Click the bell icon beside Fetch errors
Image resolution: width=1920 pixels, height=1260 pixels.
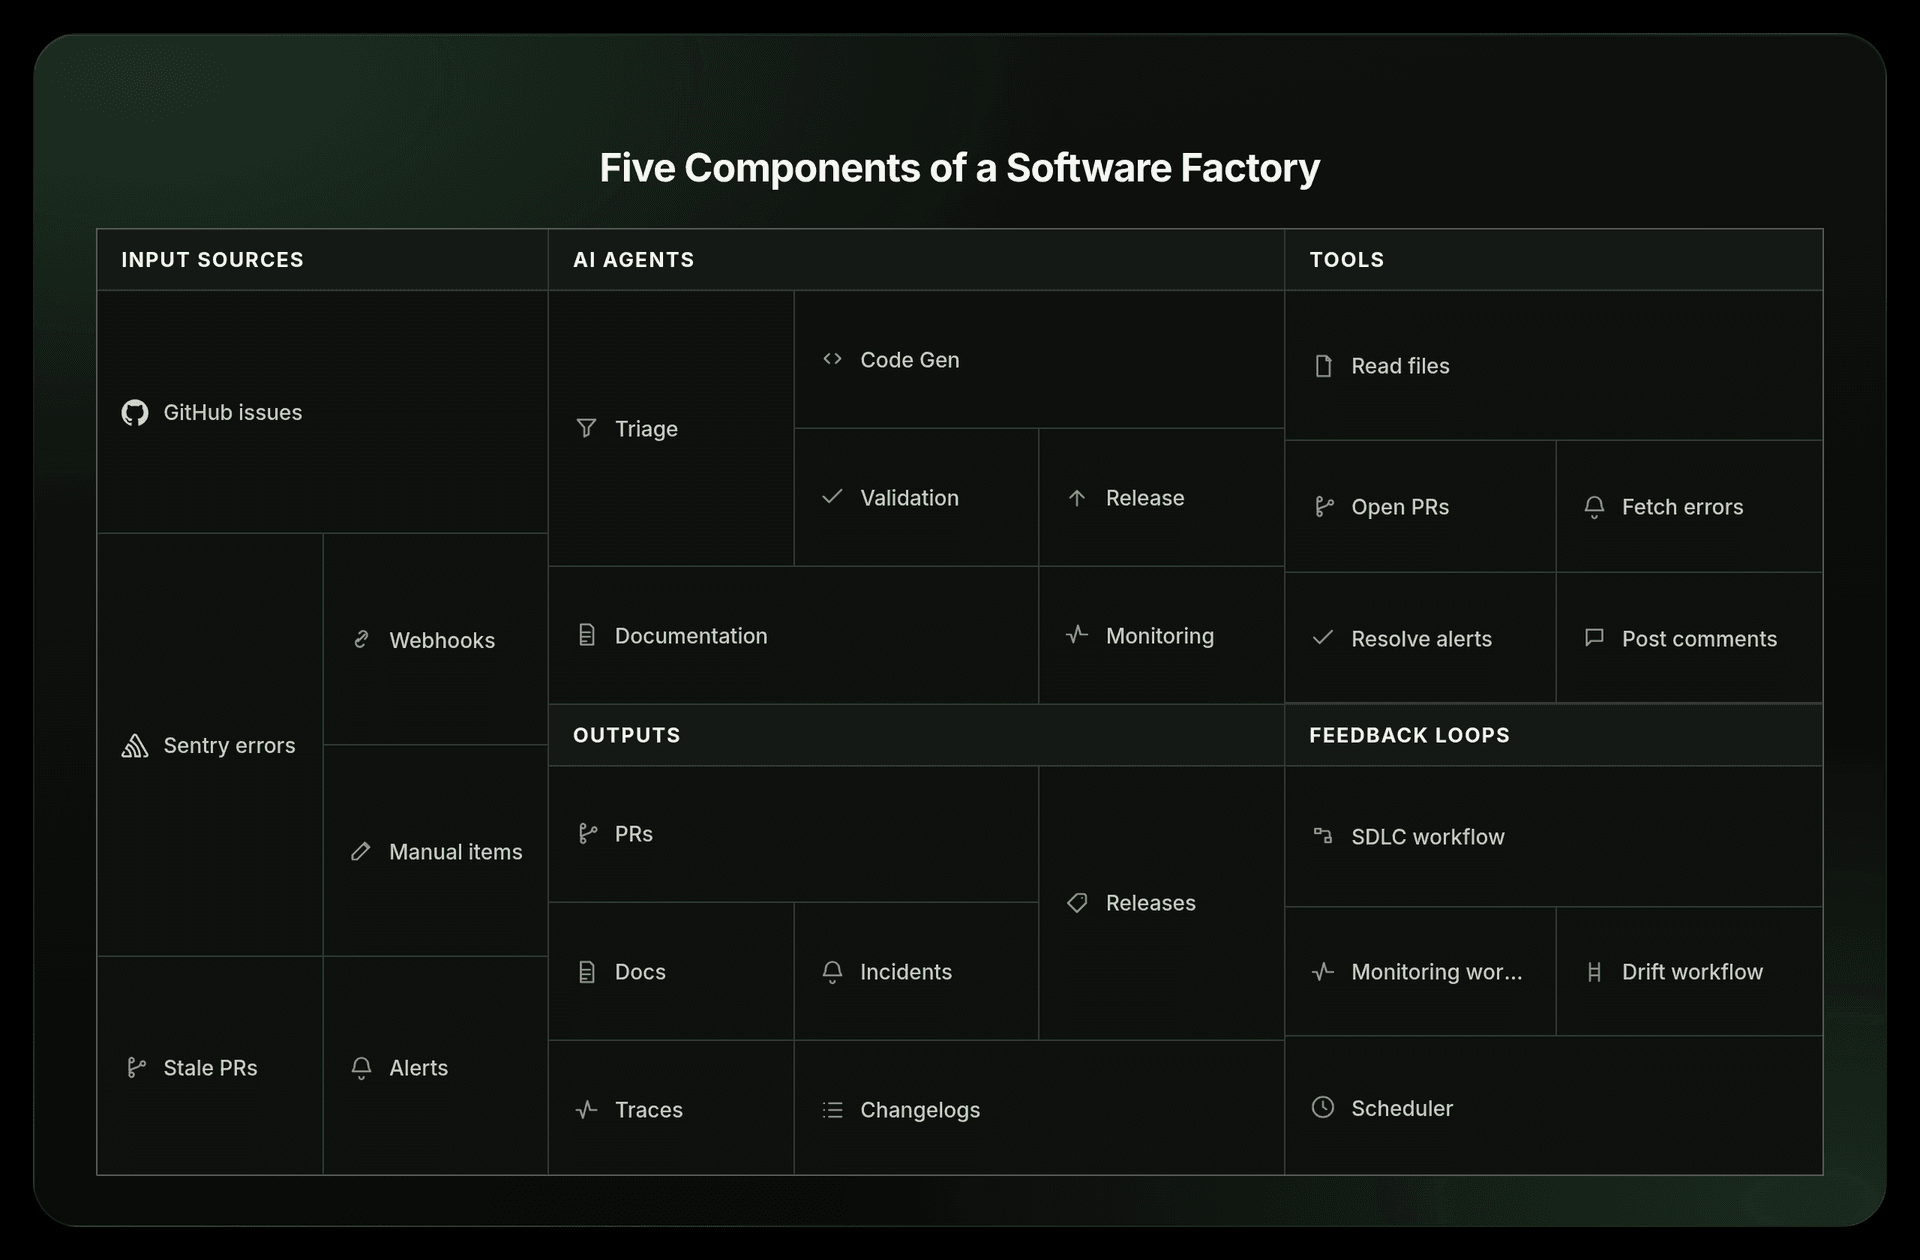1595,507
